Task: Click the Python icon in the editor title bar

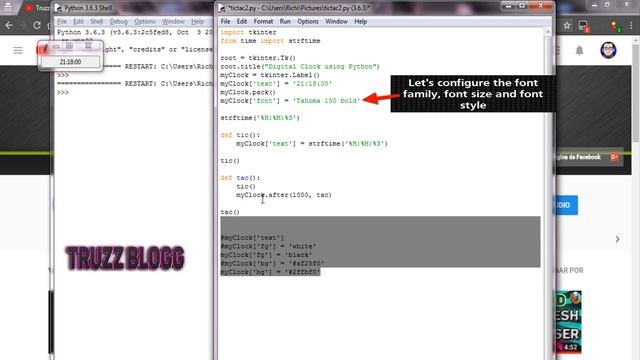Action: (222, 8)
